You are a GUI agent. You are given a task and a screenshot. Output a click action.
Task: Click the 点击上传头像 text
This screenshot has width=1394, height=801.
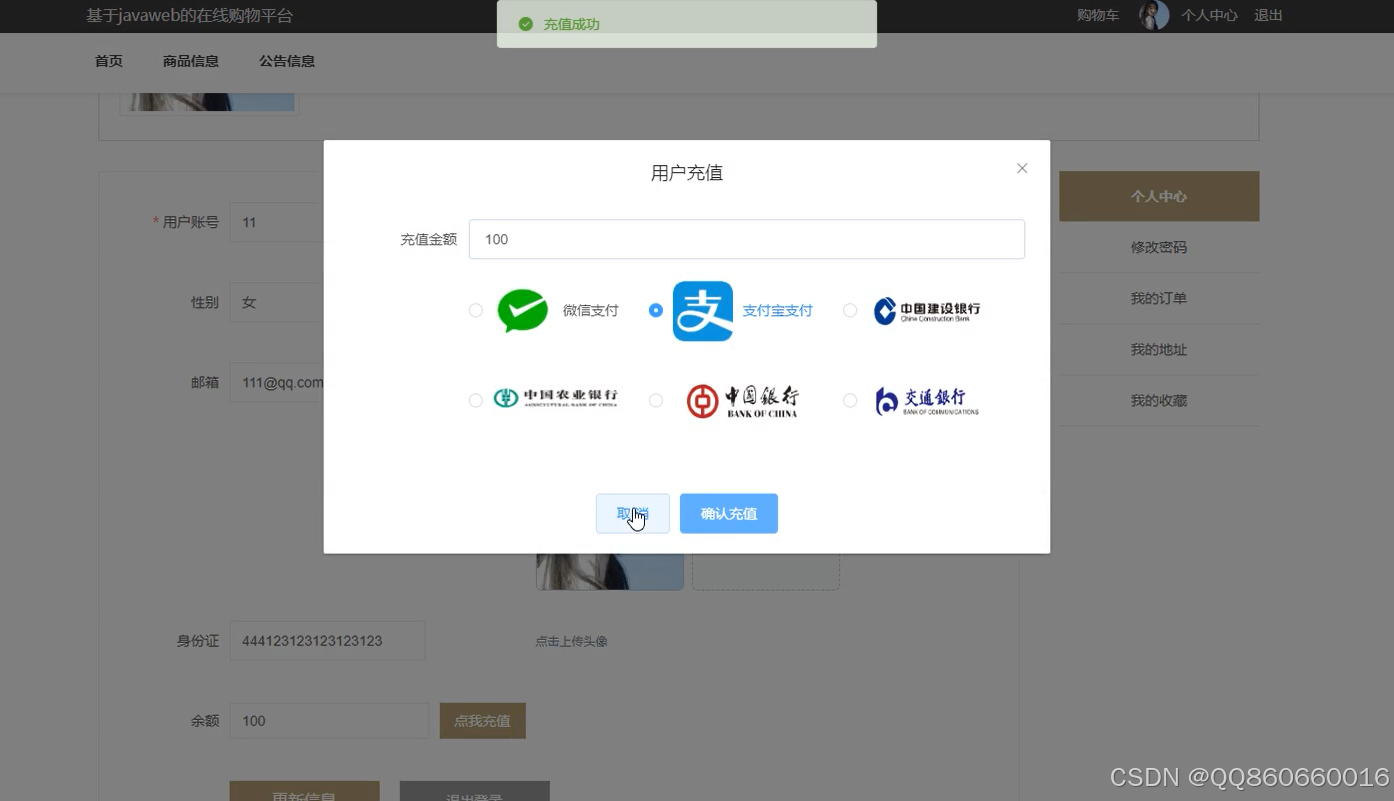[571, 641]
